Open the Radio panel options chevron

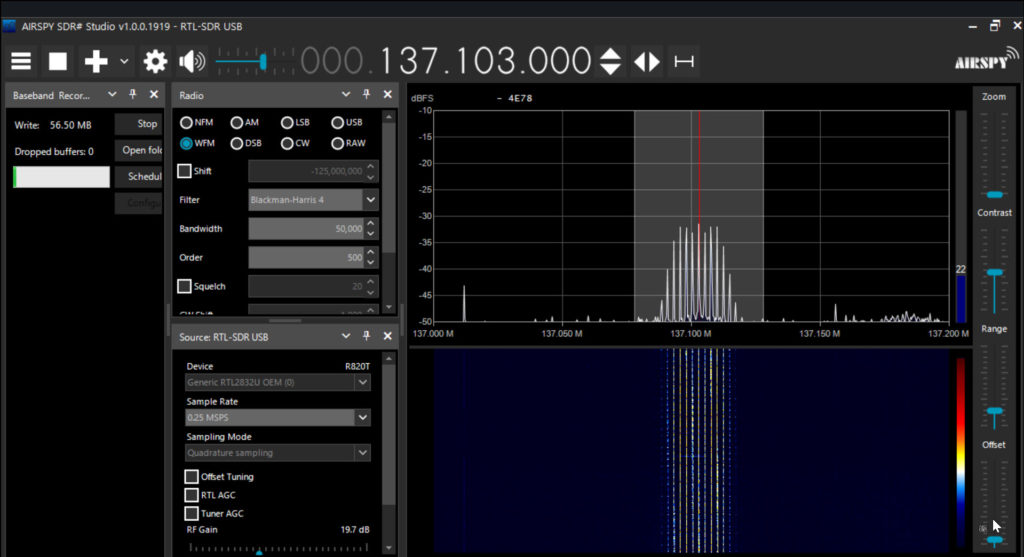coord(346,94)
